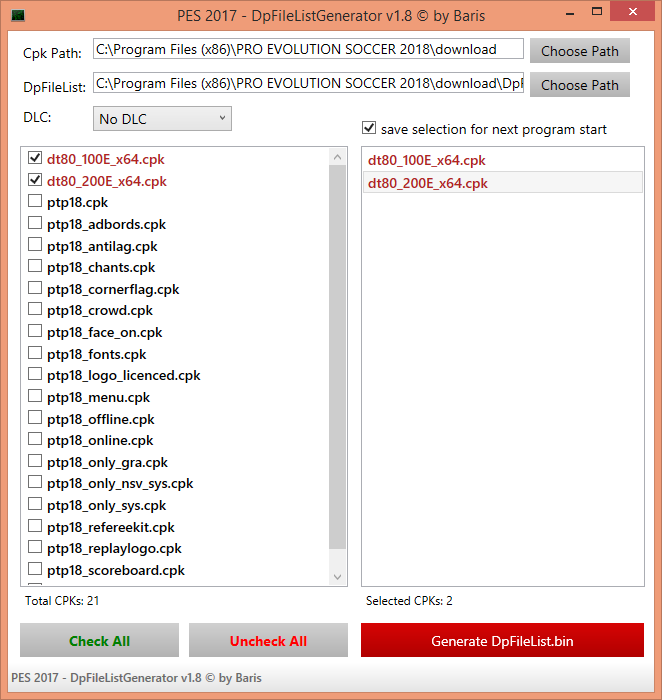Screen dimensions: 662x700
Task: Click into the Cpk Path field
Action: (x=308, y=49)
